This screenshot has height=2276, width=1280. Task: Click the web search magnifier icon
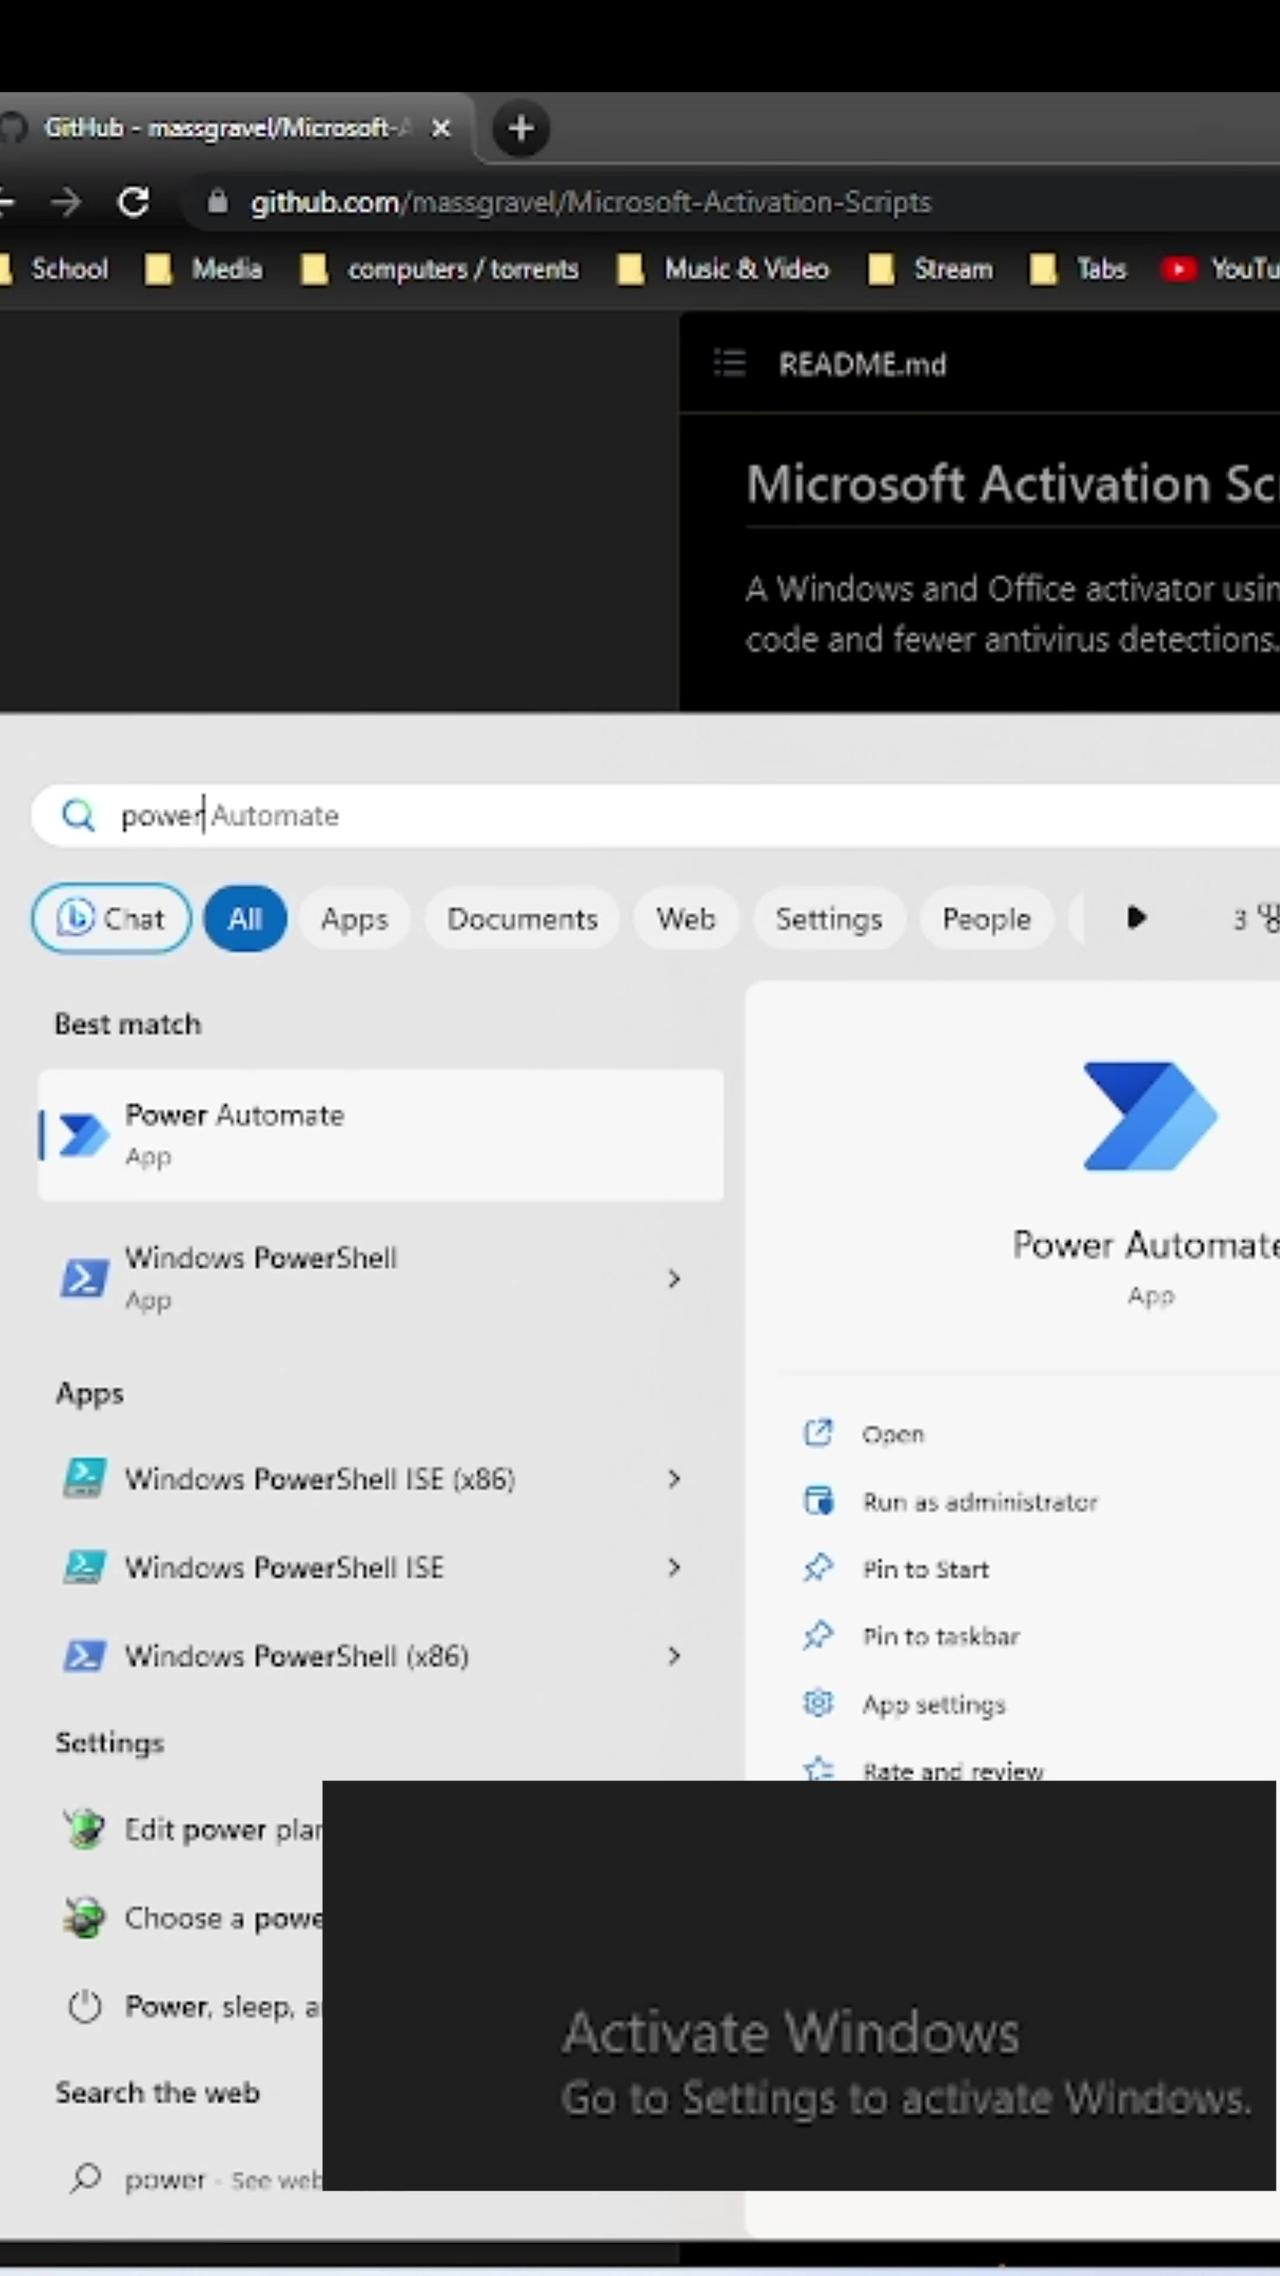click(86, 2178)
